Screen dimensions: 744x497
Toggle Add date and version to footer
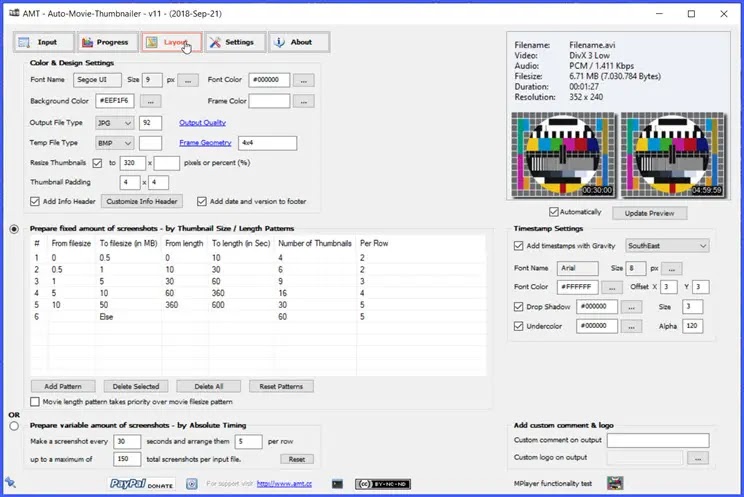coord(202,201)
